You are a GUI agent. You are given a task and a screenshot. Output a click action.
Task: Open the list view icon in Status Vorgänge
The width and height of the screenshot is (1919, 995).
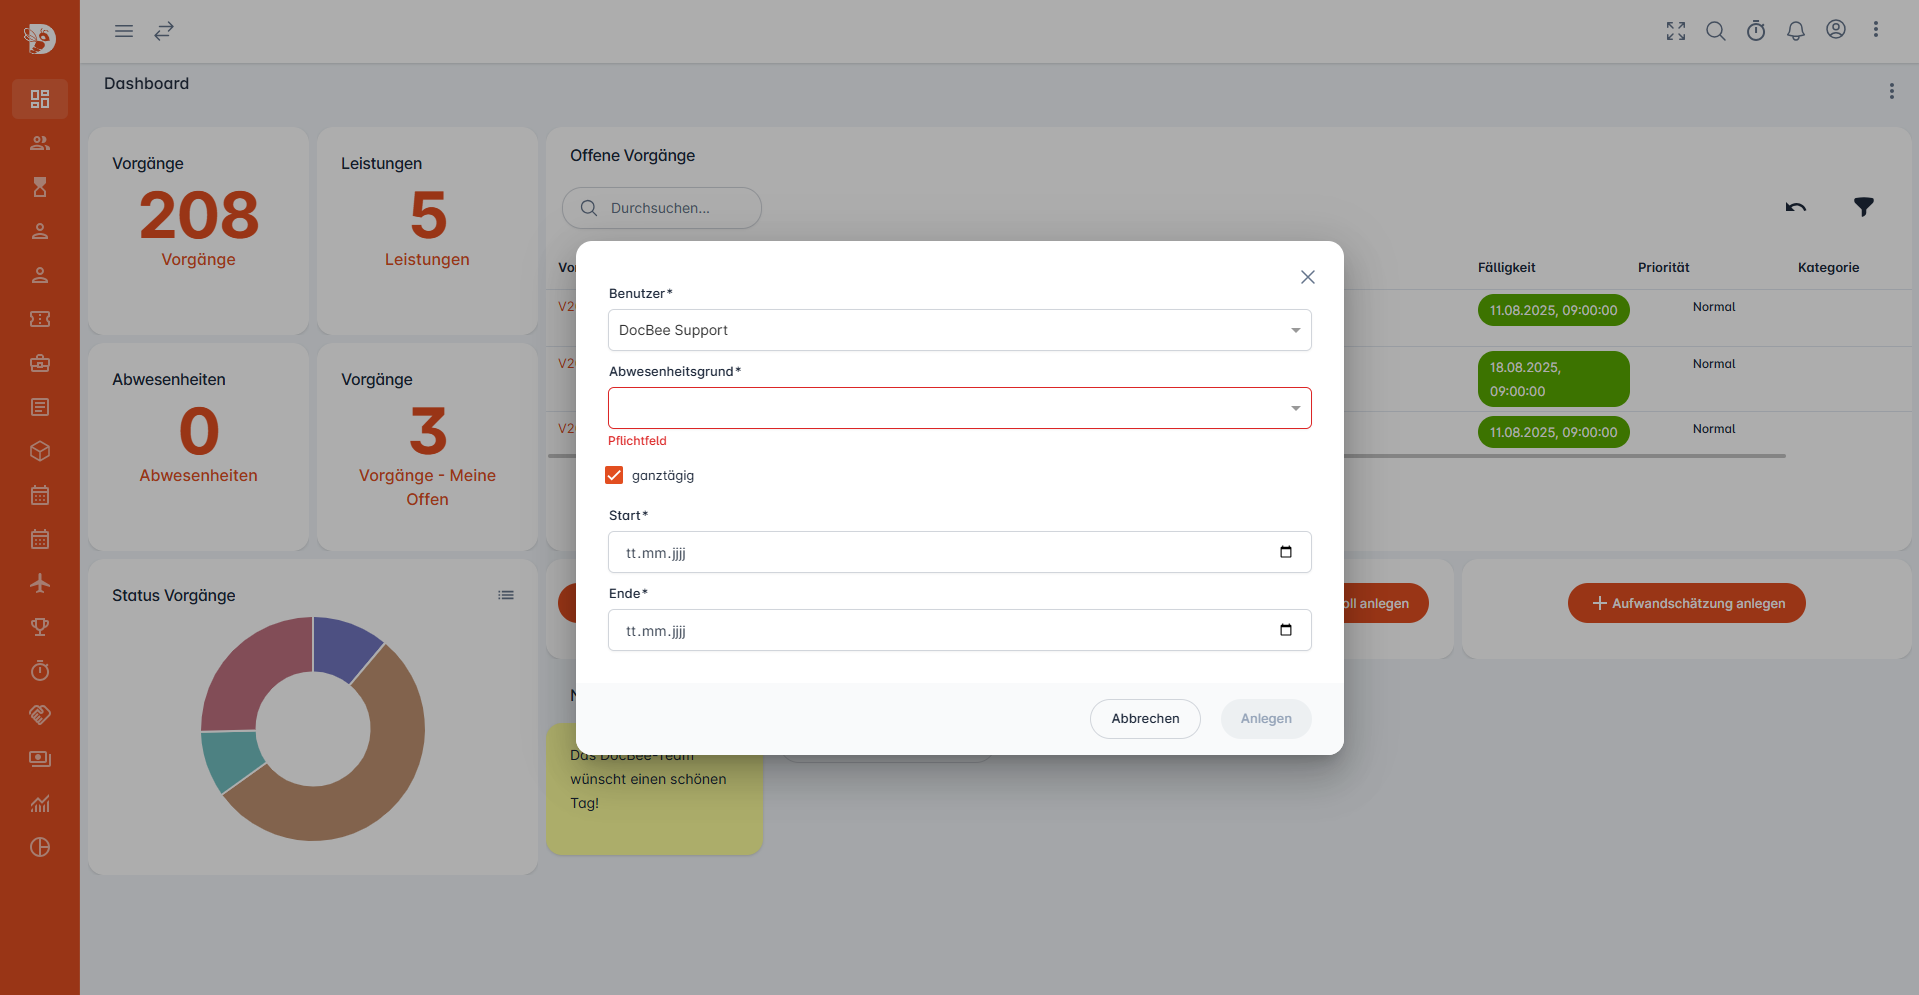pyautogui.click(x=506, y=594)
